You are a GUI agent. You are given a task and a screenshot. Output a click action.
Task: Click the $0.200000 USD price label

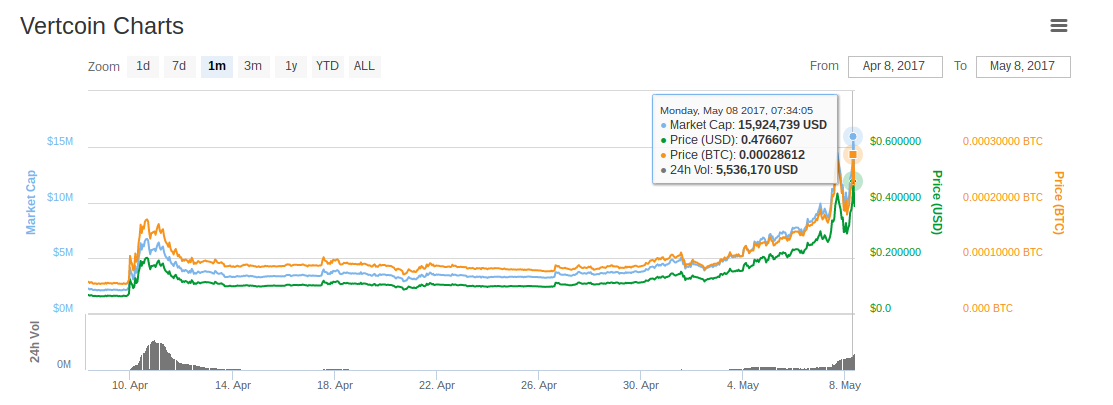click(895, 253)
